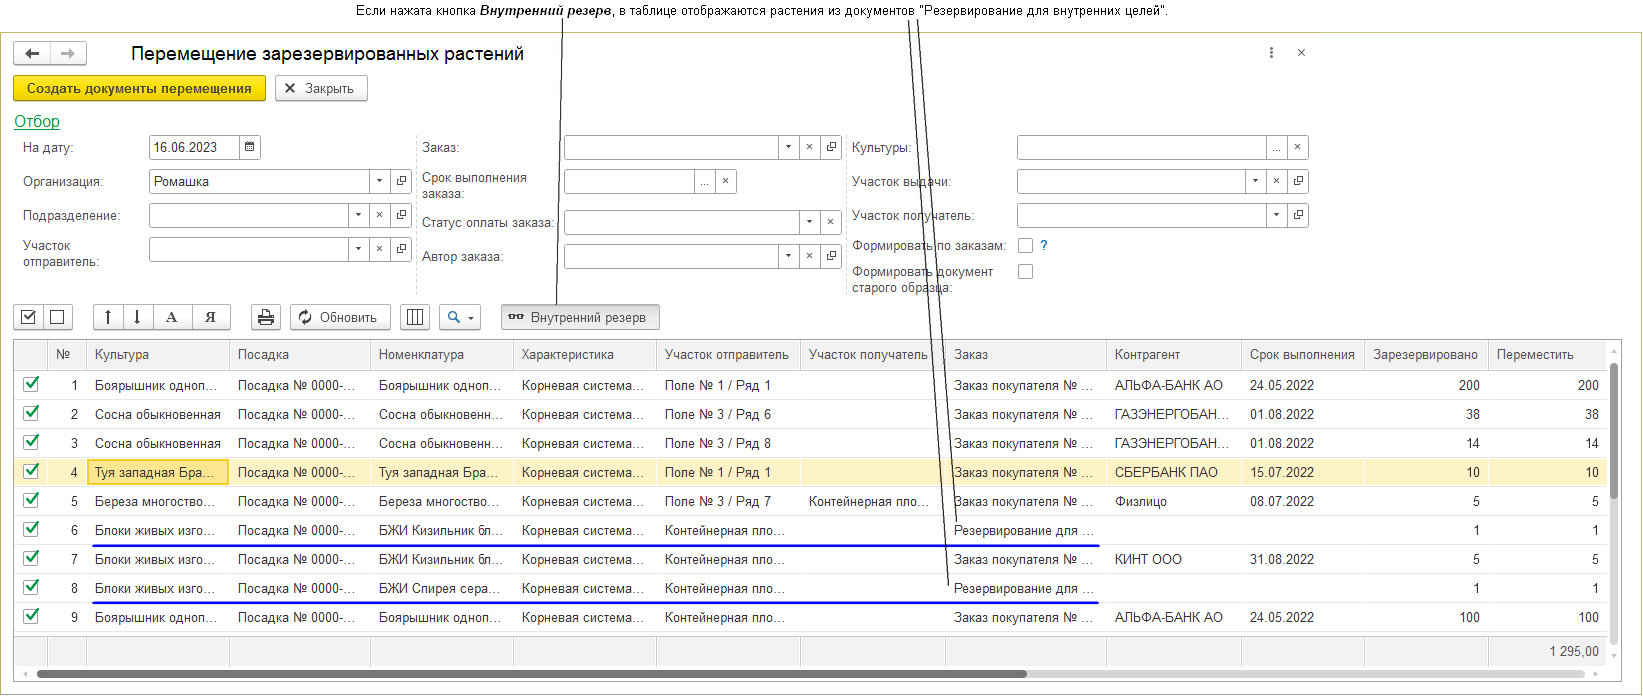Open column settings icon
Screen dimensions: 1643x696
point(415,317)
